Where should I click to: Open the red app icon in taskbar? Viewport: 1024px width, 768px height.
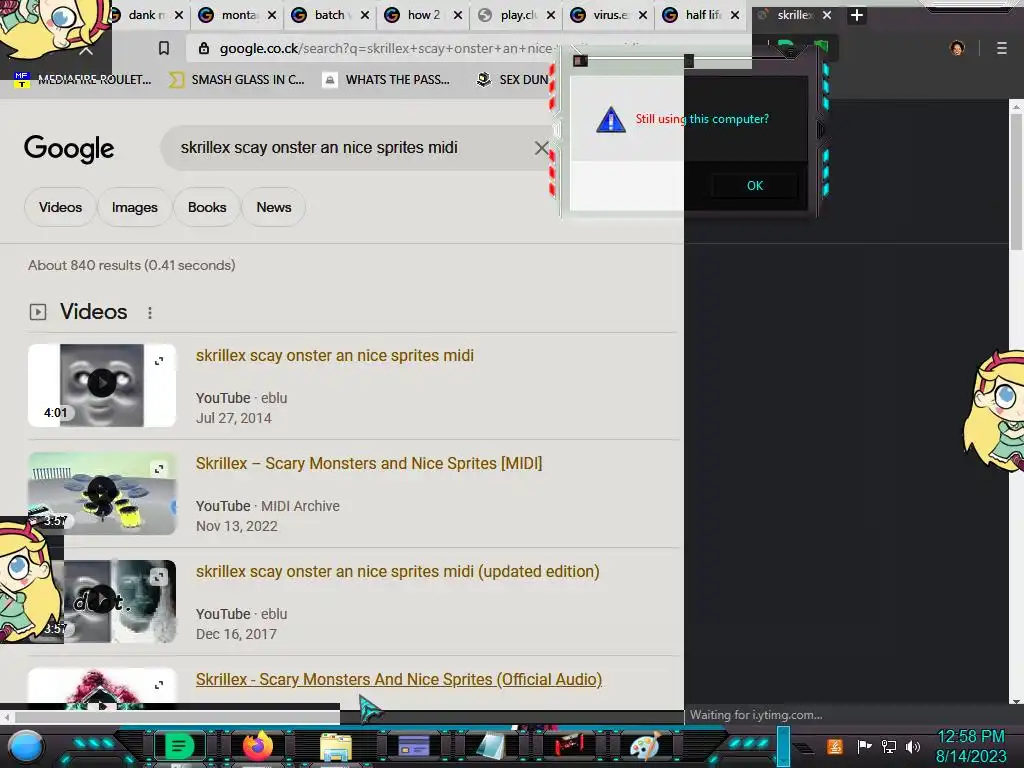[x=569, y=744]
